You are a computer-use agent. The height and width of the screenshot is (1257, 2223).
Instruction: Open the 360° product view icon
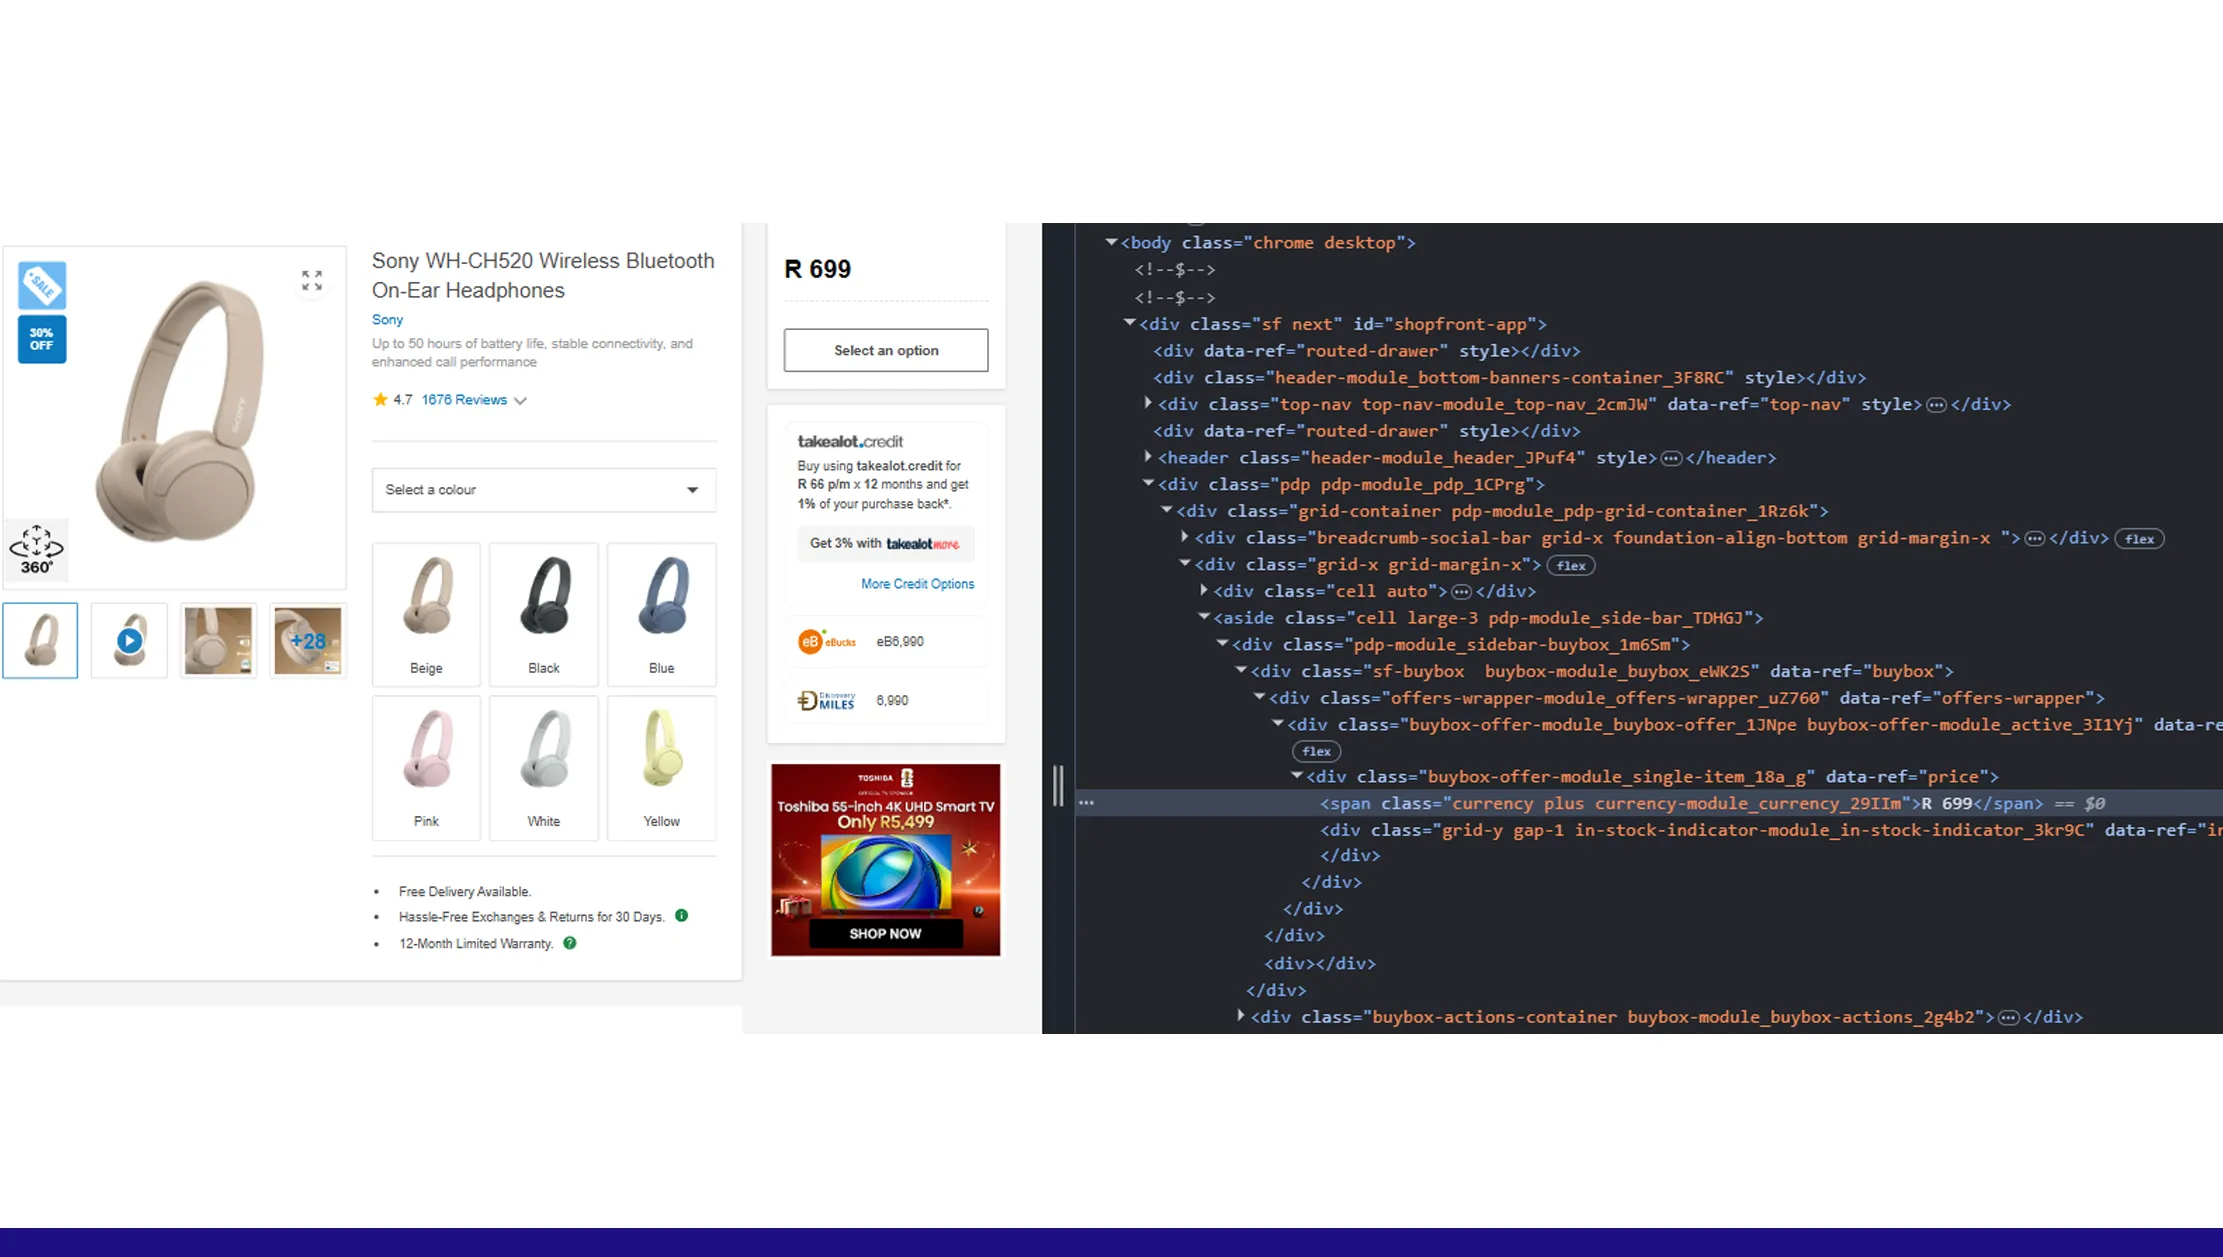(37, 549)
